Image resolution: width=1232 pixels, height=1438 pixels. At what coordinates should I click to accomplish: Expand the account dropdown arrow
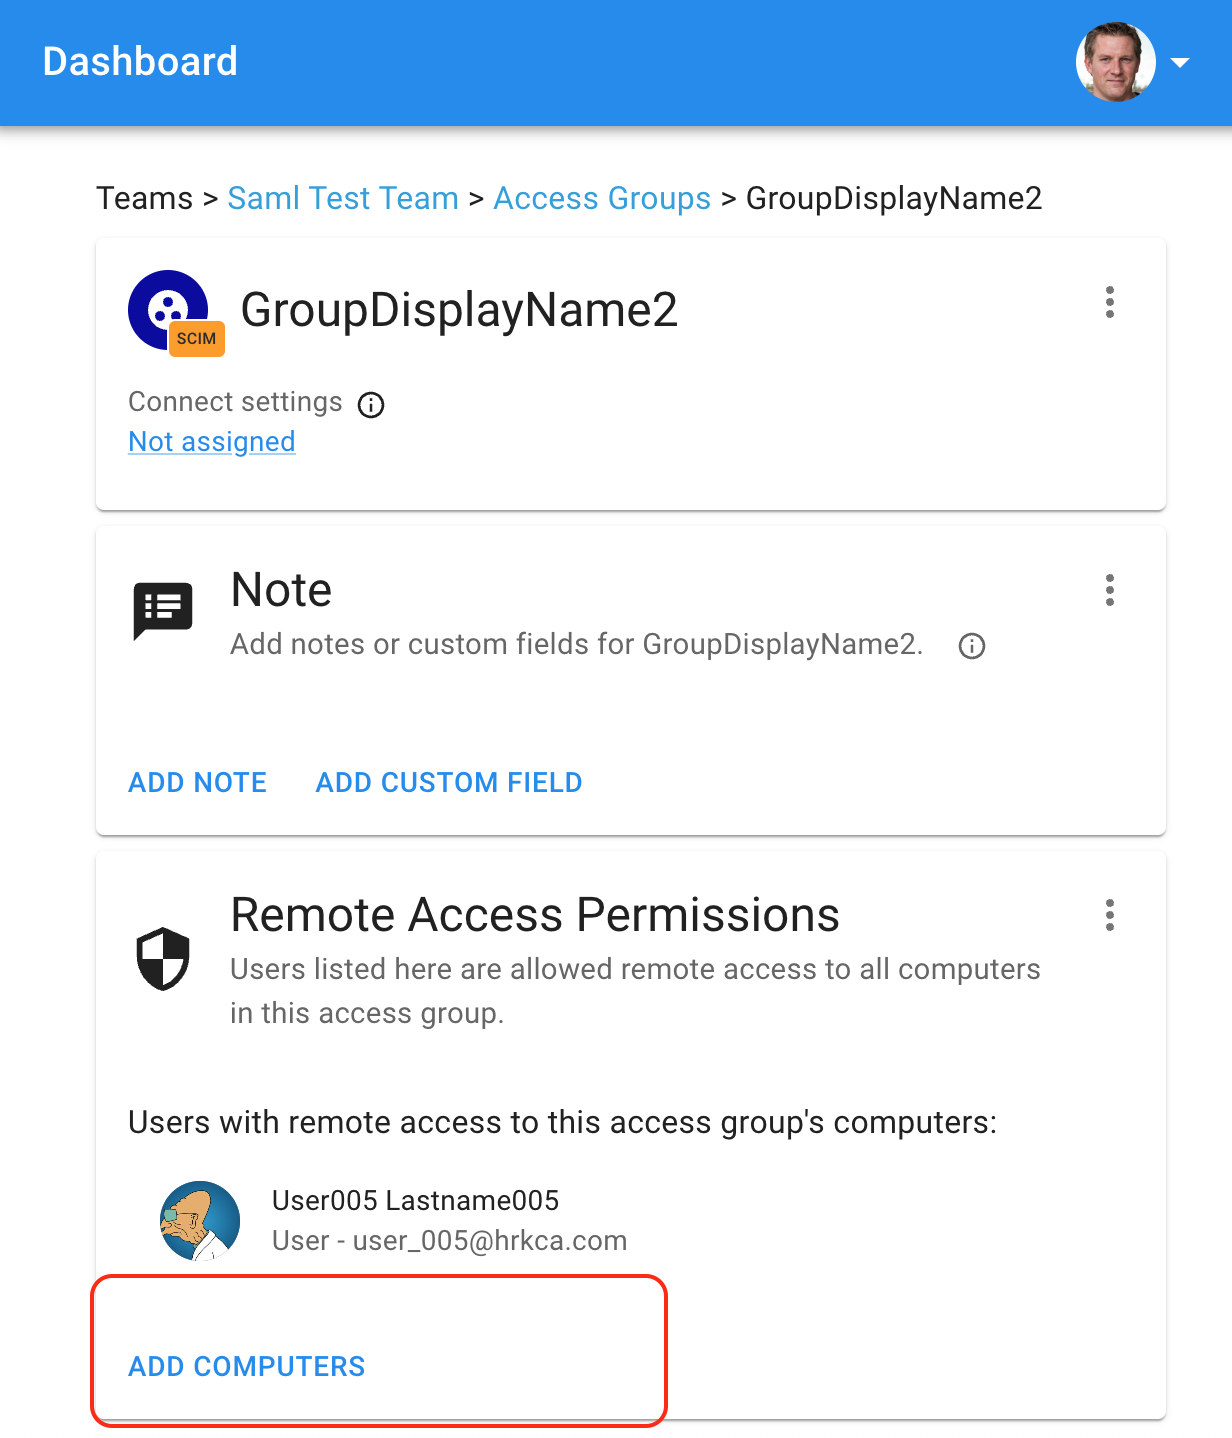pos(1180,62)
